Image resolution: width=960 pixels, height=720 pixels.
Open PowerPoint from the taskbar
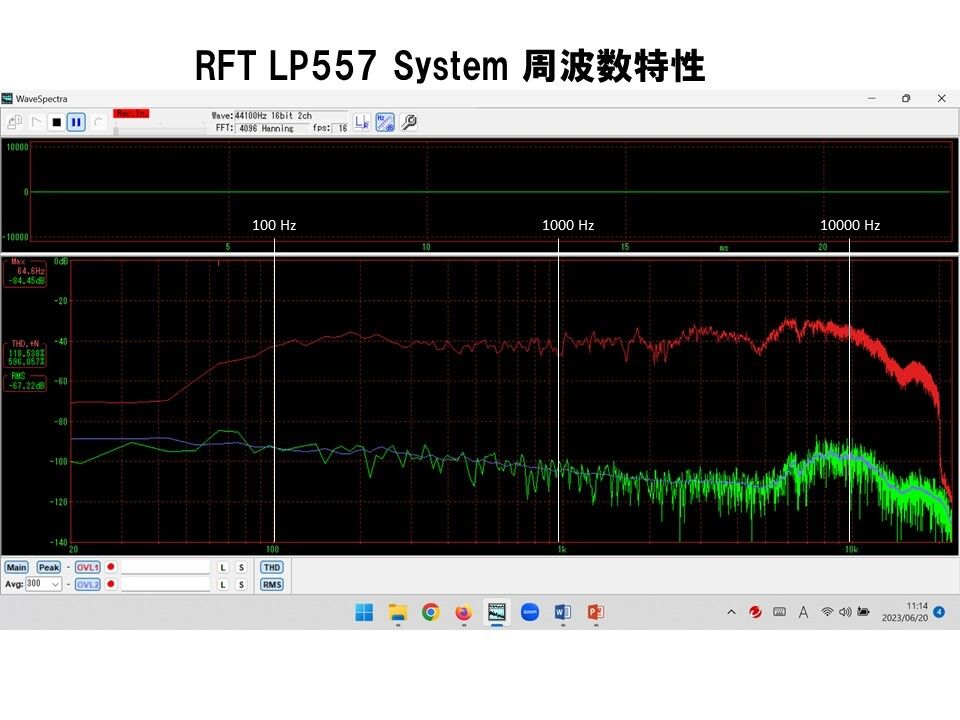[595, 612]
